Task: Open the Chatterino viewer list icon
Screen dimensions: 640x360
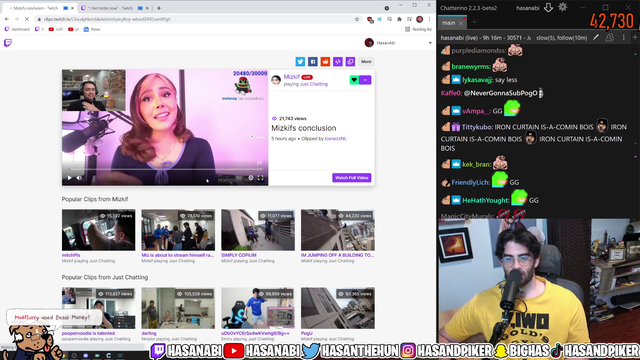Action: click(x=609, y=38)
